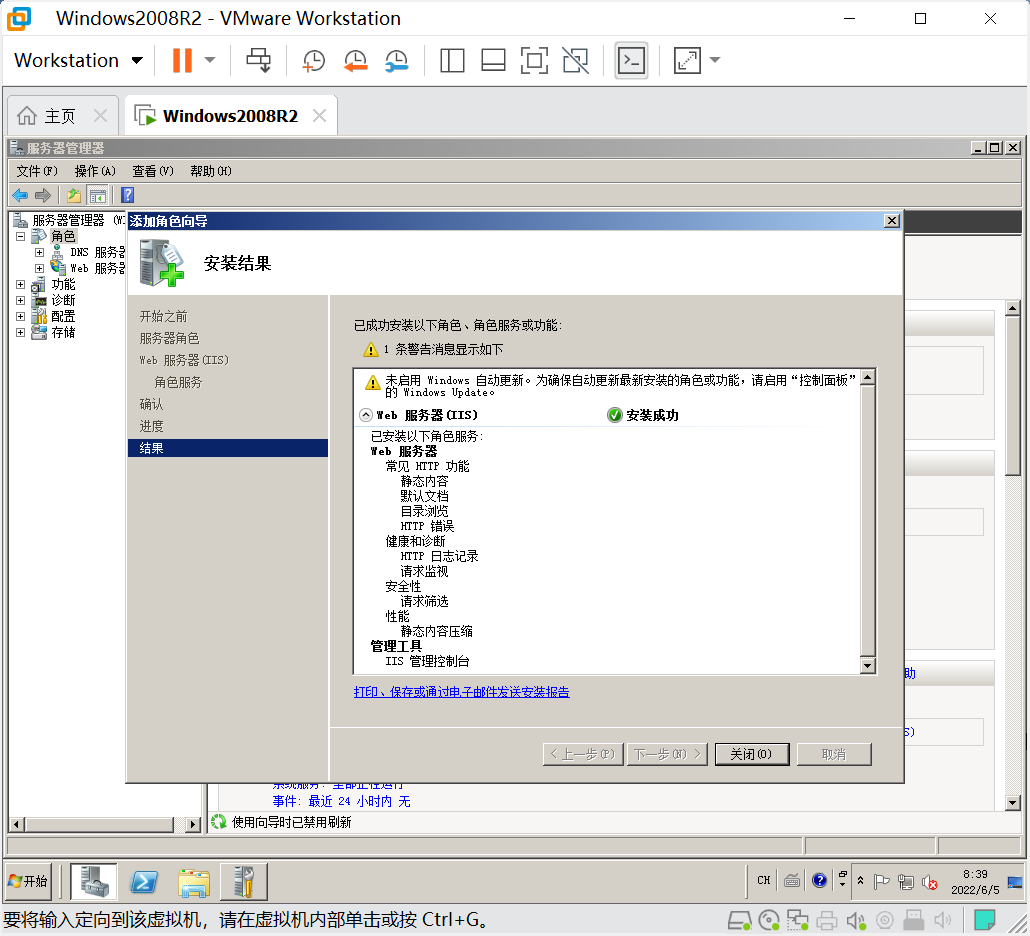
Task: Switch to Unity mode
Action: [575, 60]
